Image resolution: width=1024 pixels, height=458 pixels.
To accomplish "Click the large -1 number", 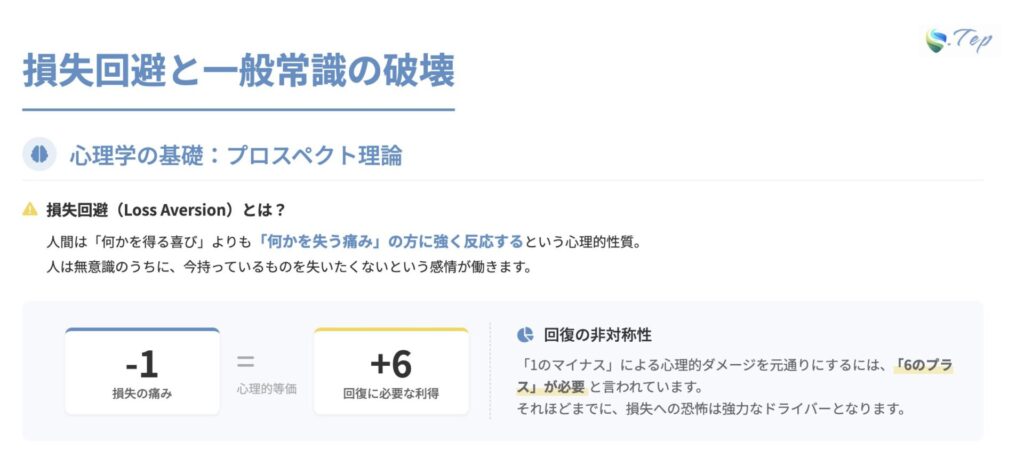I will (x=142, y=363).
